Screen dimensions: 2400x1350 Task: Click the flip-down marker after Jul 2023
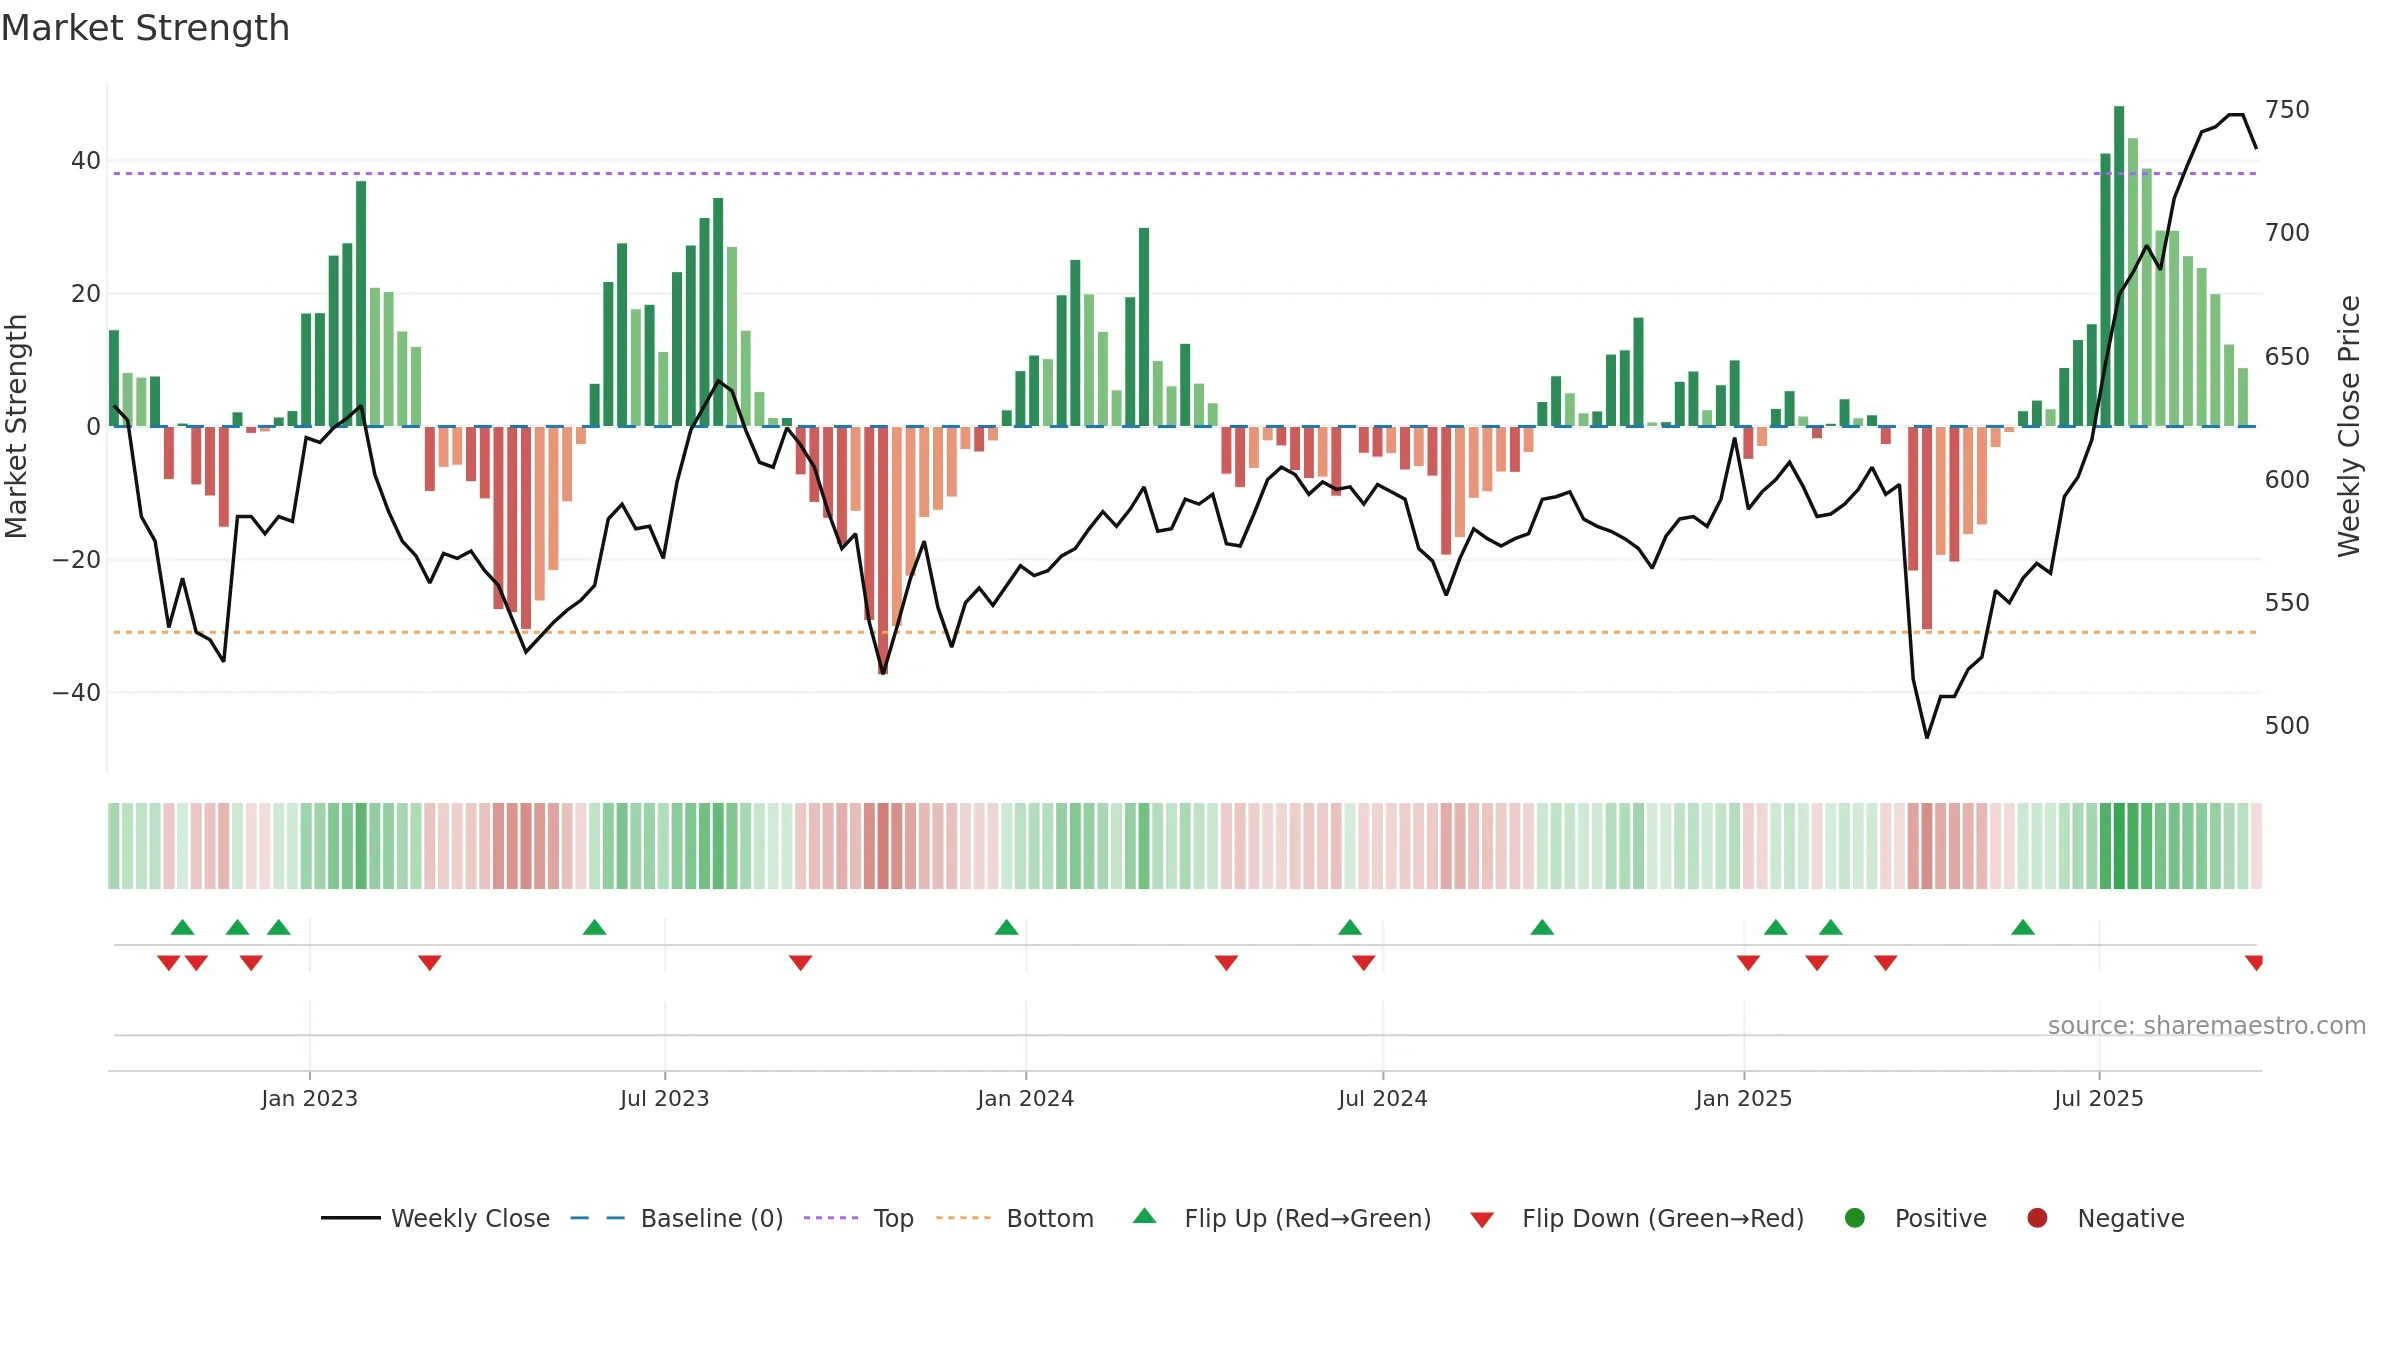click(801, 962)
